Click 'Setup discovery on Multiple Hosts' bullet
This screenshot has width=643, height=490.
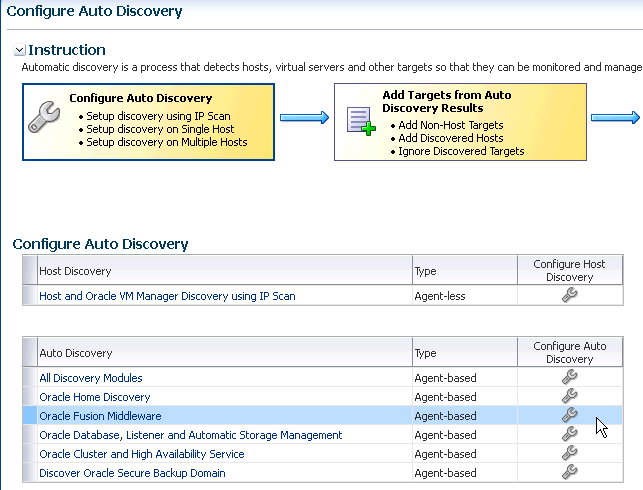pos(166,142)
